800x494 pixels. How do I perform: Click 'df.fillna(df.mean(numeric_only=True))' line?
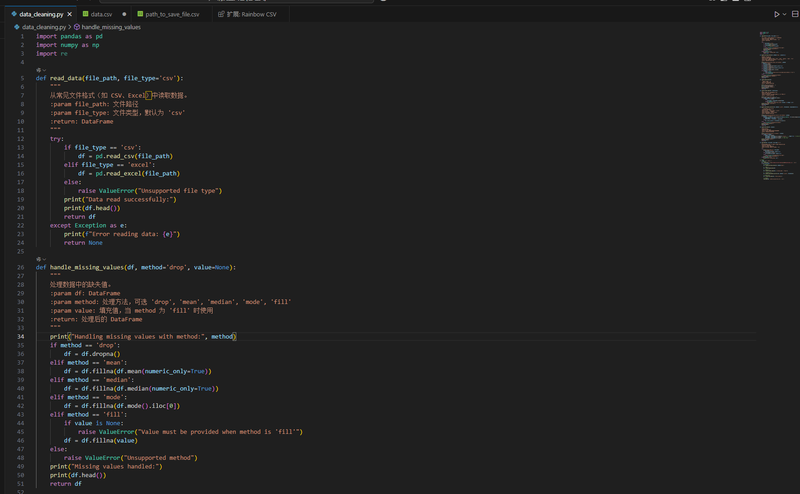point(137,371)
